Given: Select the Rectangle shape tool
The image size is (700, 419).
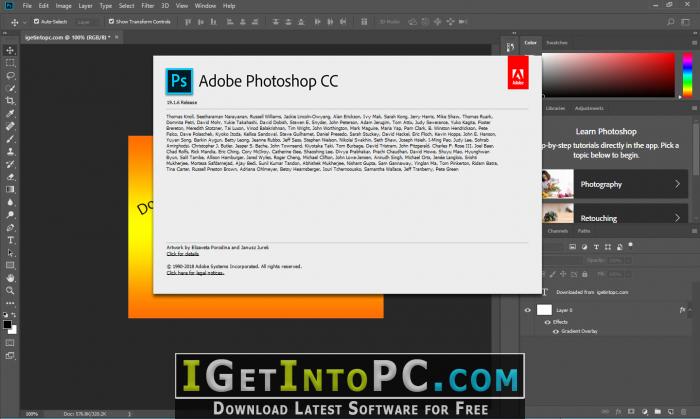Looking at the screenshot, I should (x=10, y=266).
